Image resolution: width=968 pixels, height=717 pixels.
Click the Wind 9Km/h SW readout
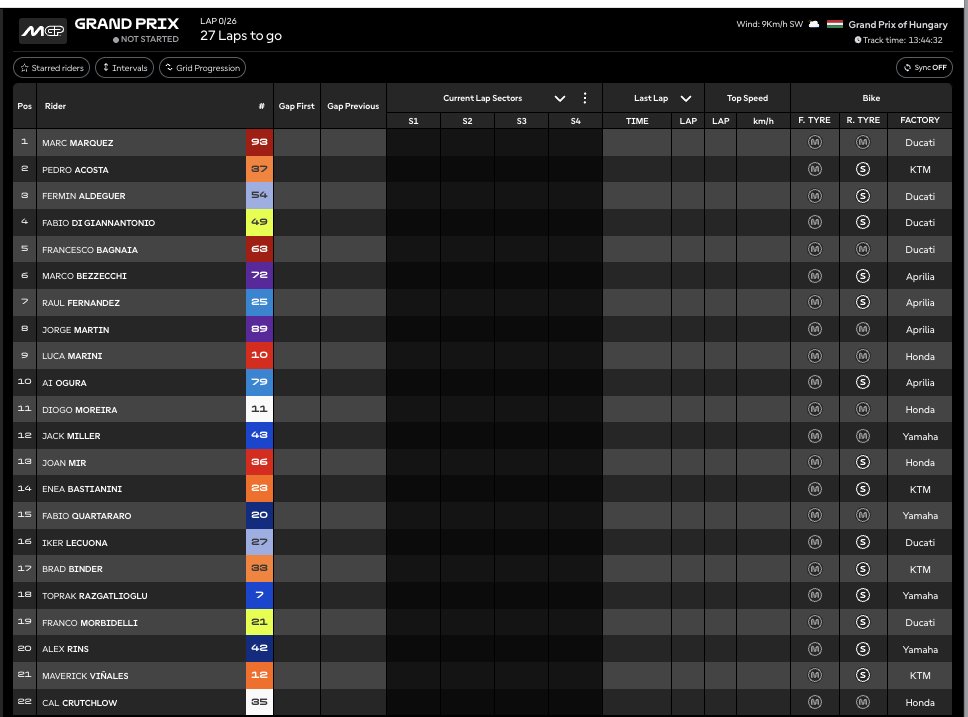click(769, 25)
